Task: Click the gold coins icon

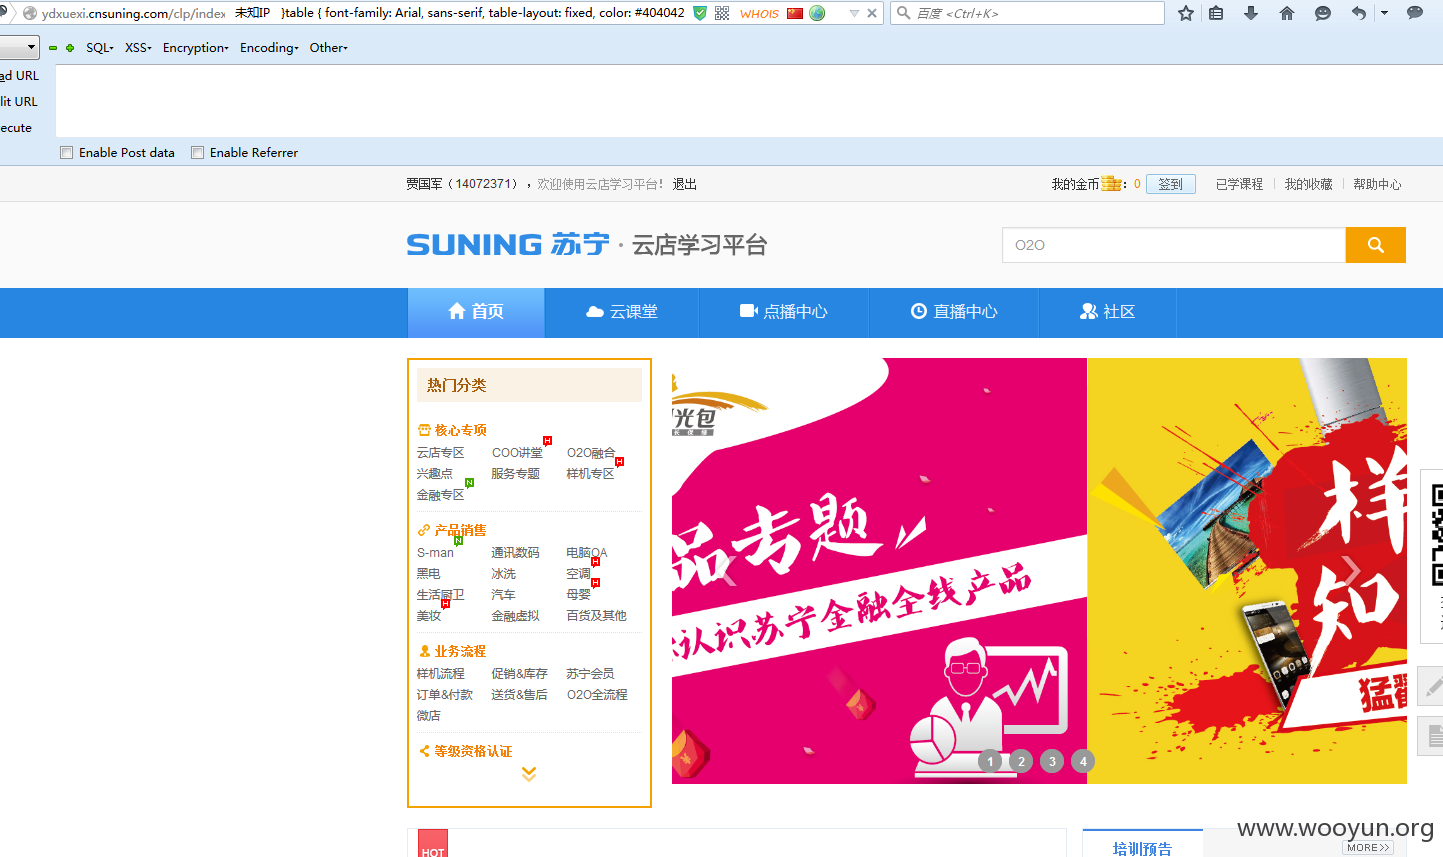Action: 1111,184
